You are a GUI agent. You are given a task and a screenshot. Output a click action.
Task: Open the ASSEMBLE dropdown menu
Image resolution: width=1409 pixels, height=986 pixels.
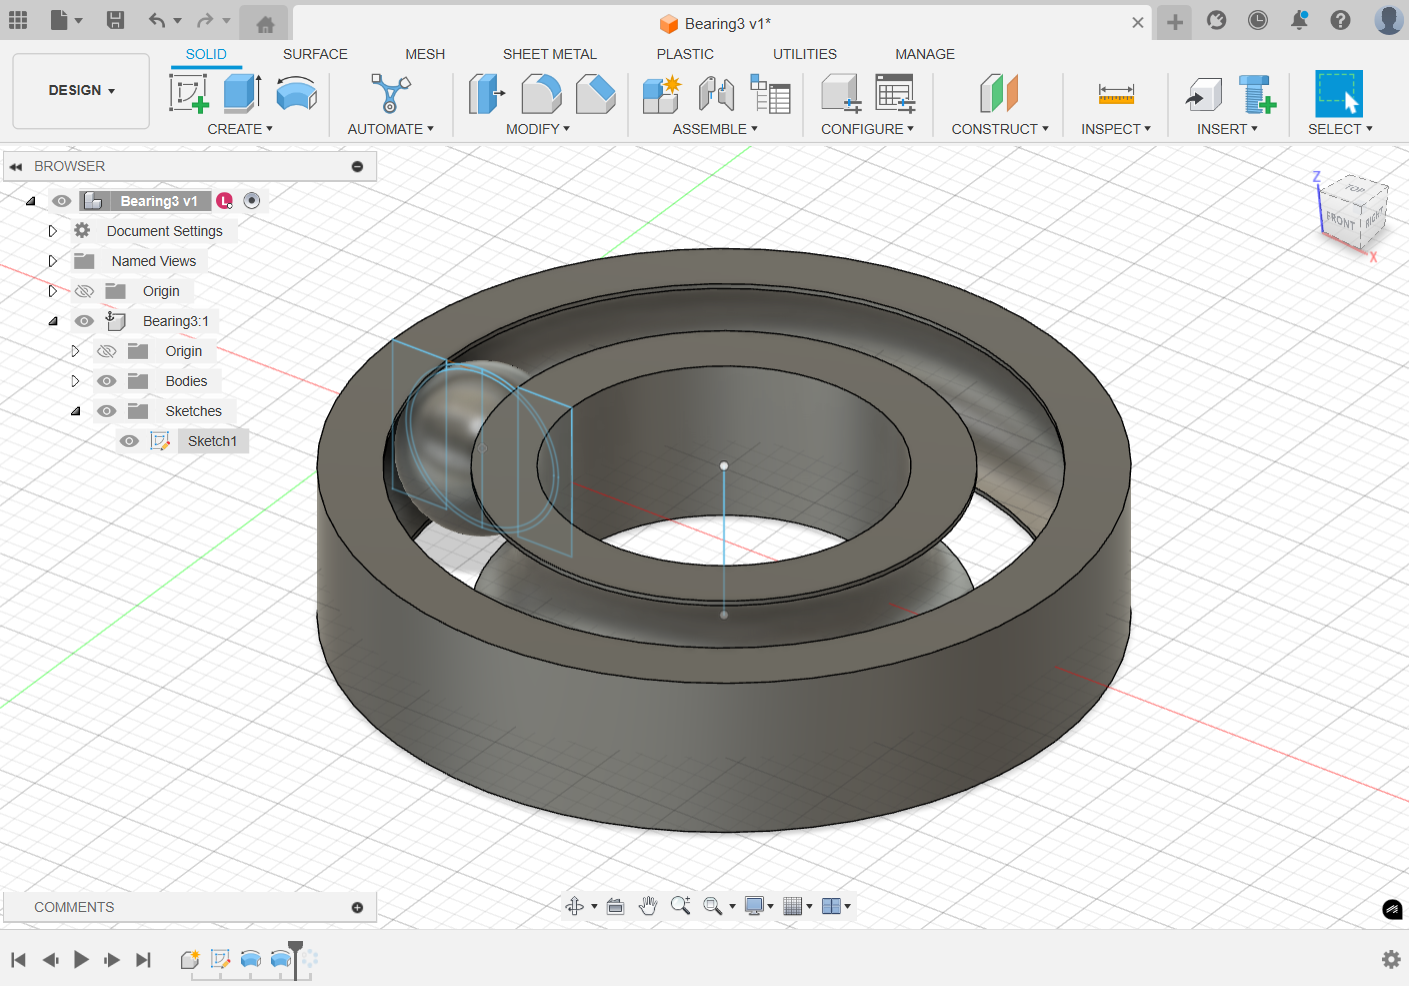point(715,129)
